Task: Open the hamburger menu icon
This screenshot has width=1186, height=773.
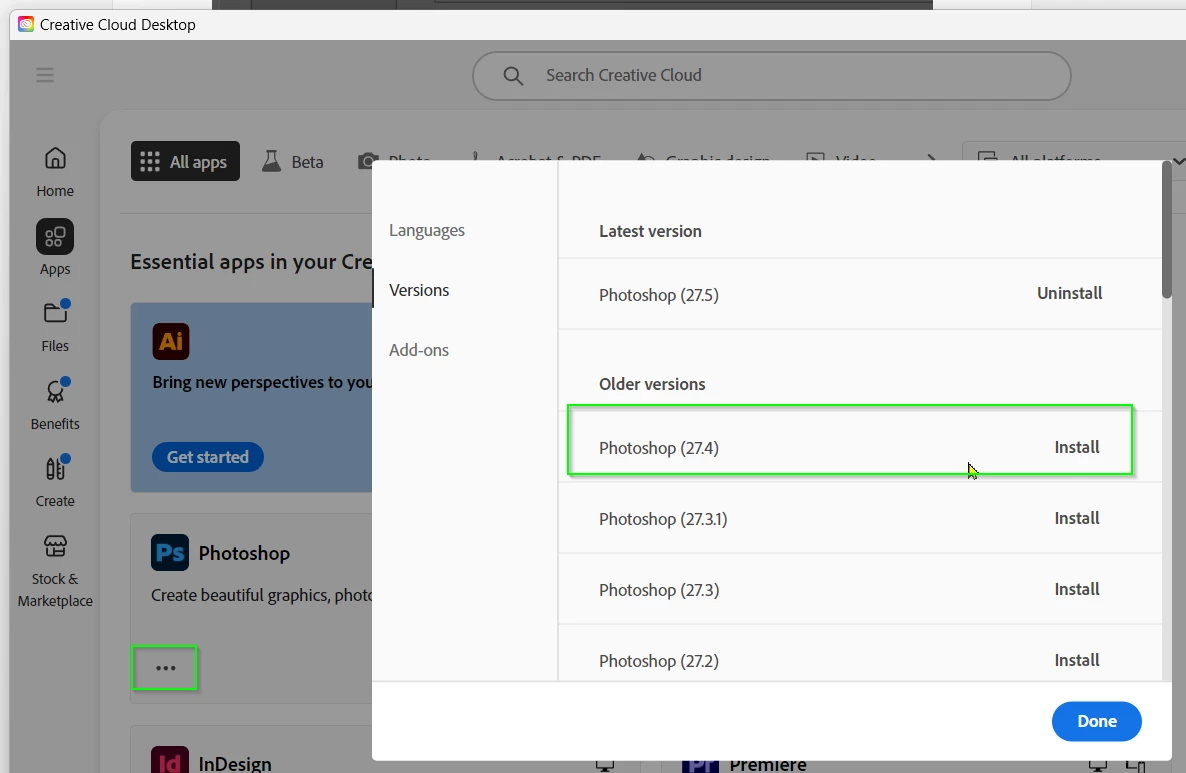Action: coord(45,75)
